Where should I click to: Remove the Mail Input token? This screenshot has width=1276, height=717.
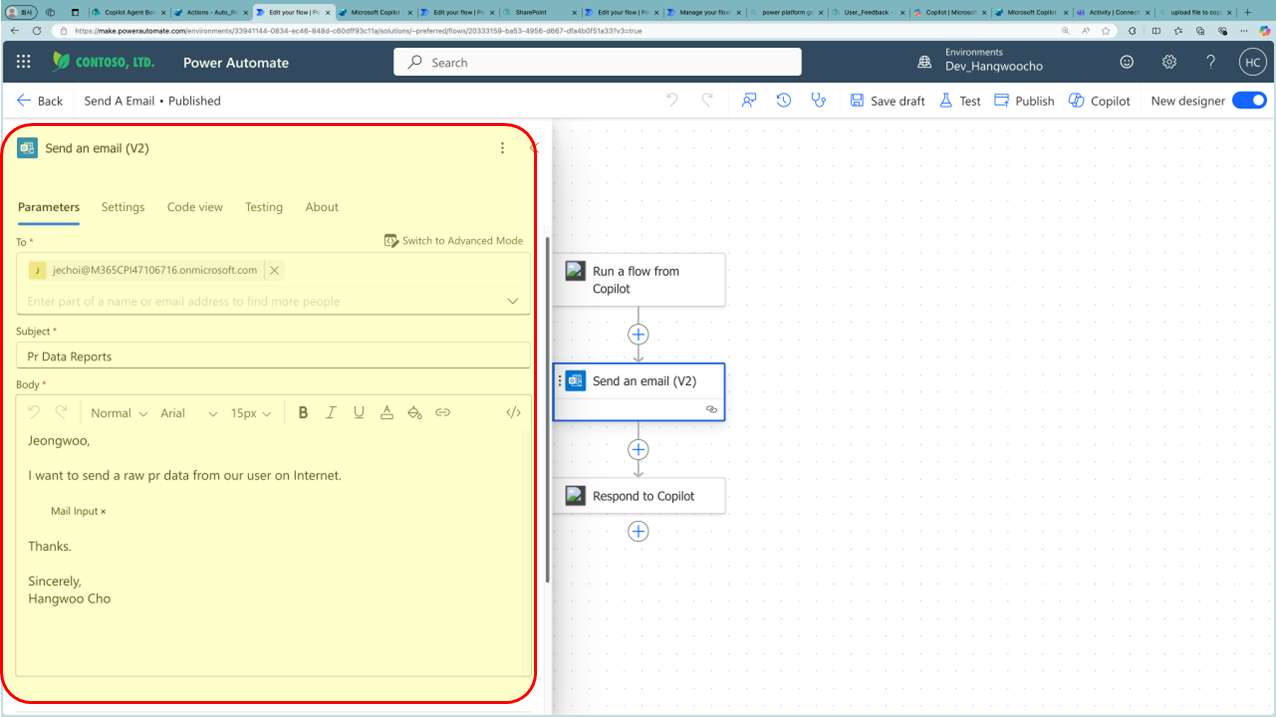pos(103,512)
